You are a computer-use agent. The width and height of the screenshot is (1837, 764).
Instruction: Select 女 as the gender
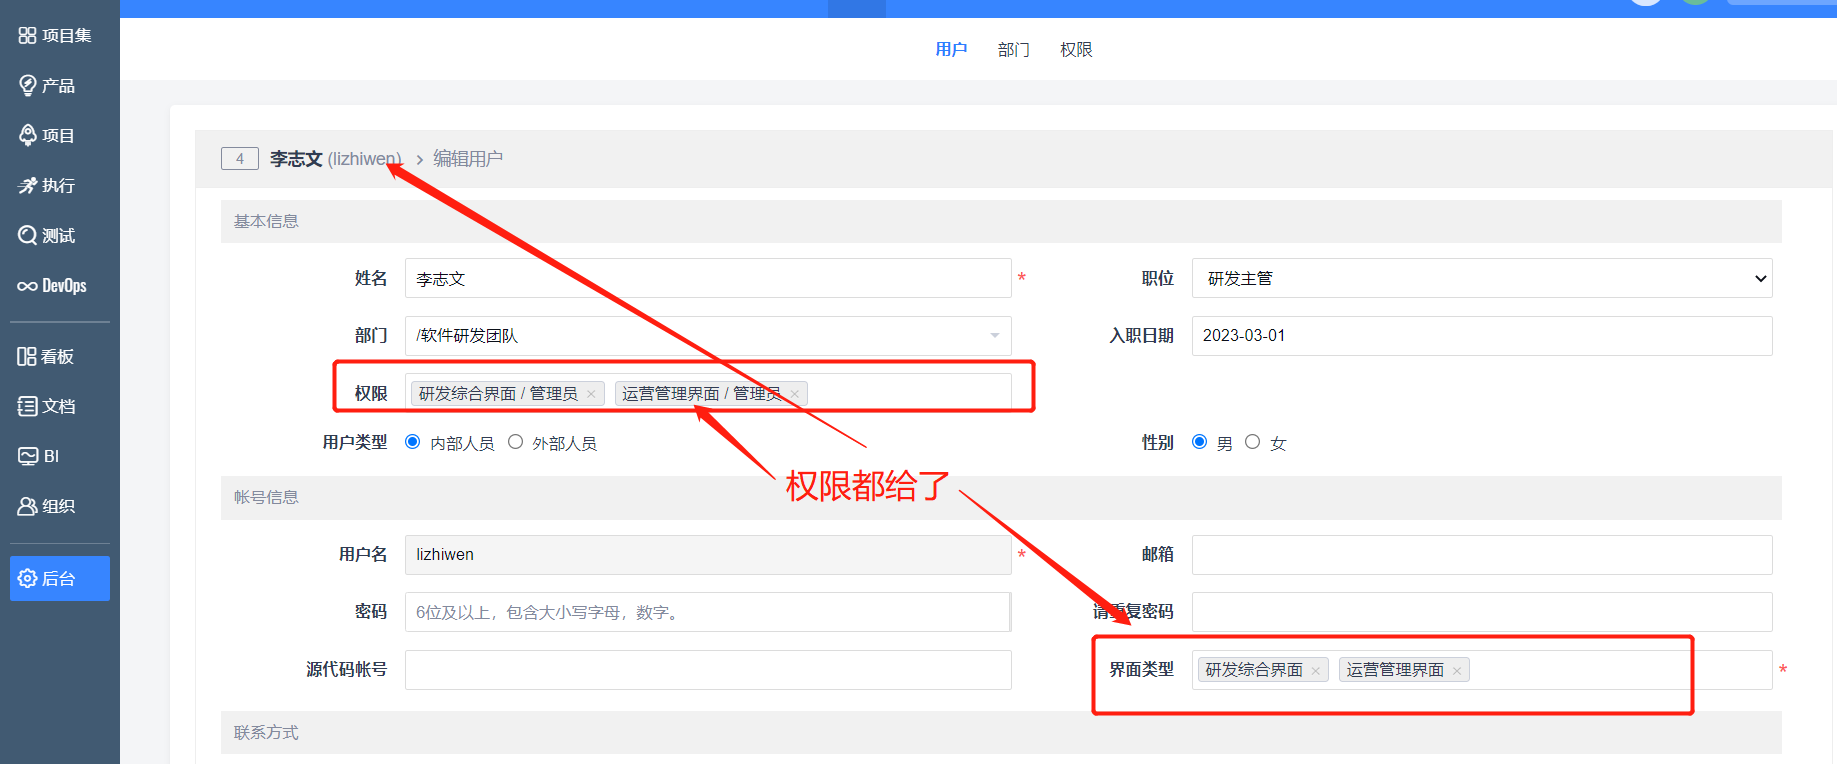(x=1252, y=442)
